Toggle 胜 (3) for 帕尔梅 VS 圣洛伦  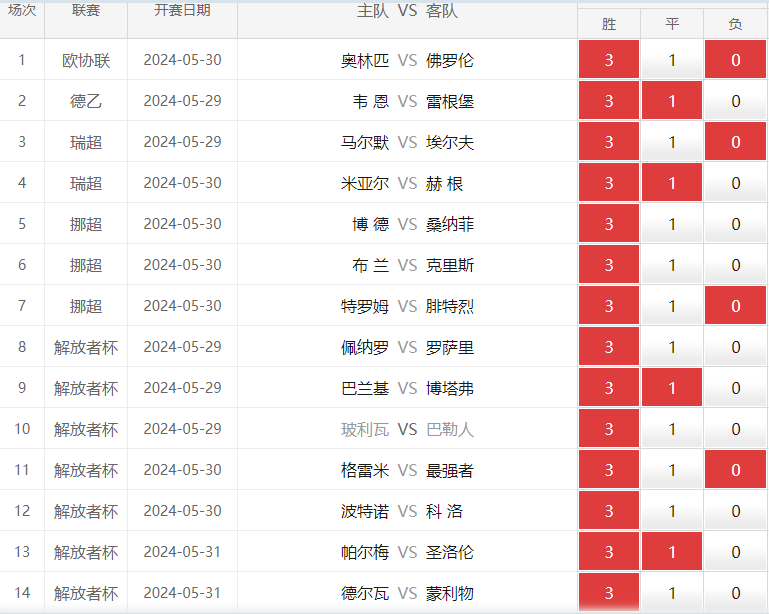609,552
